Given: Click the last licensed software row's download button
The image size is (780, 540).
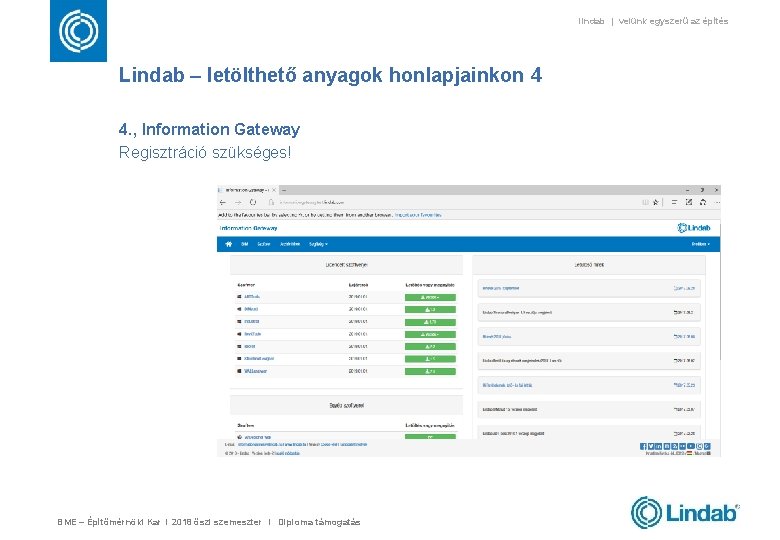Looking at the screenshot, I should click(x=430, y=371).
